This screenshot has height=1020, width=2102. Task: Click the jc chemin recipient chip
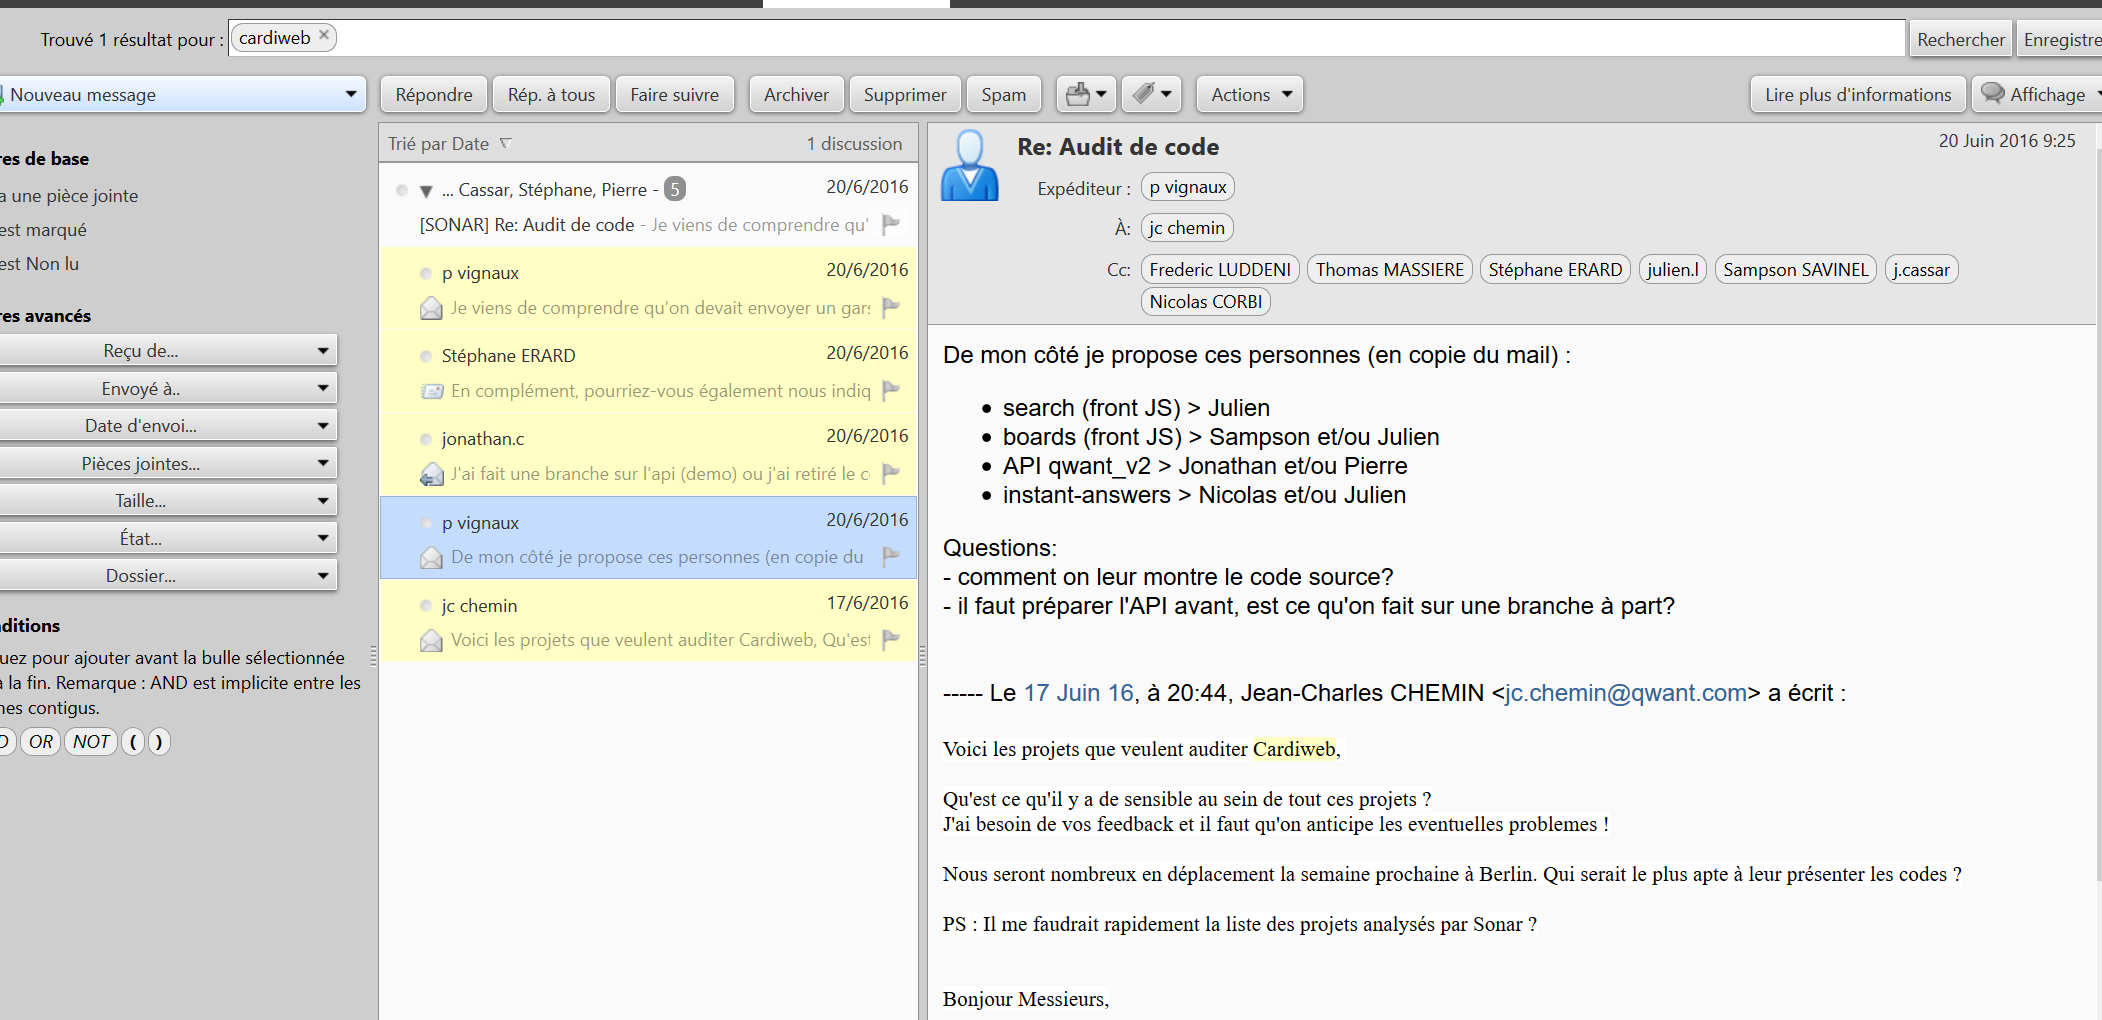1187,228
